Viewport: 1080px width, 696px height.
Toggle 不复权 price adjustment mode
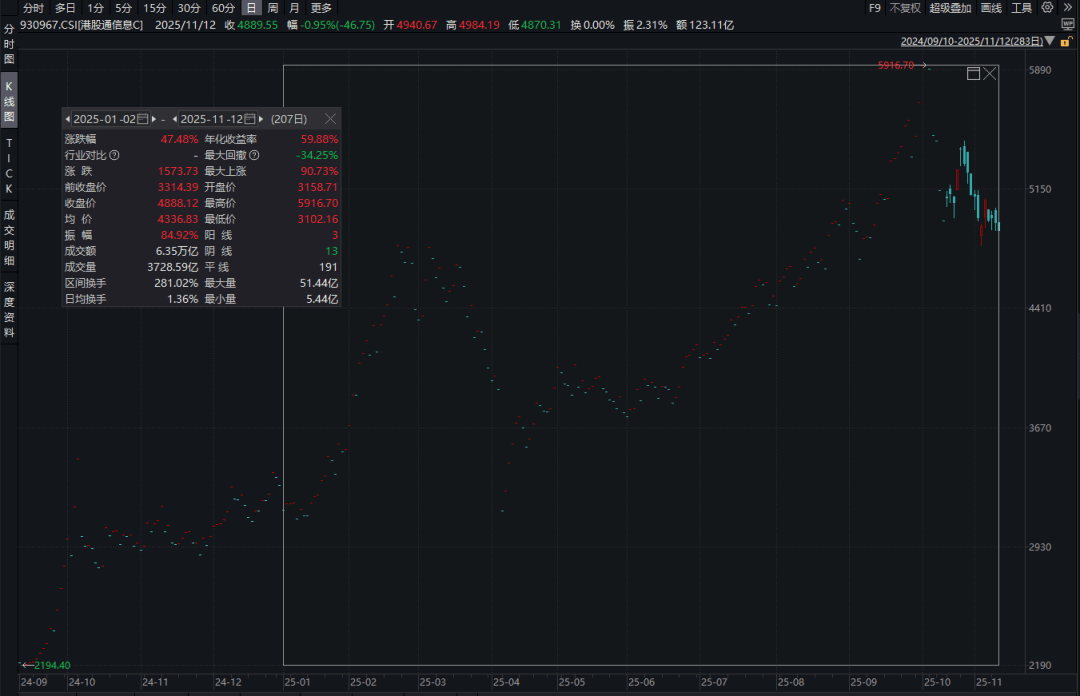pos(904,8)
